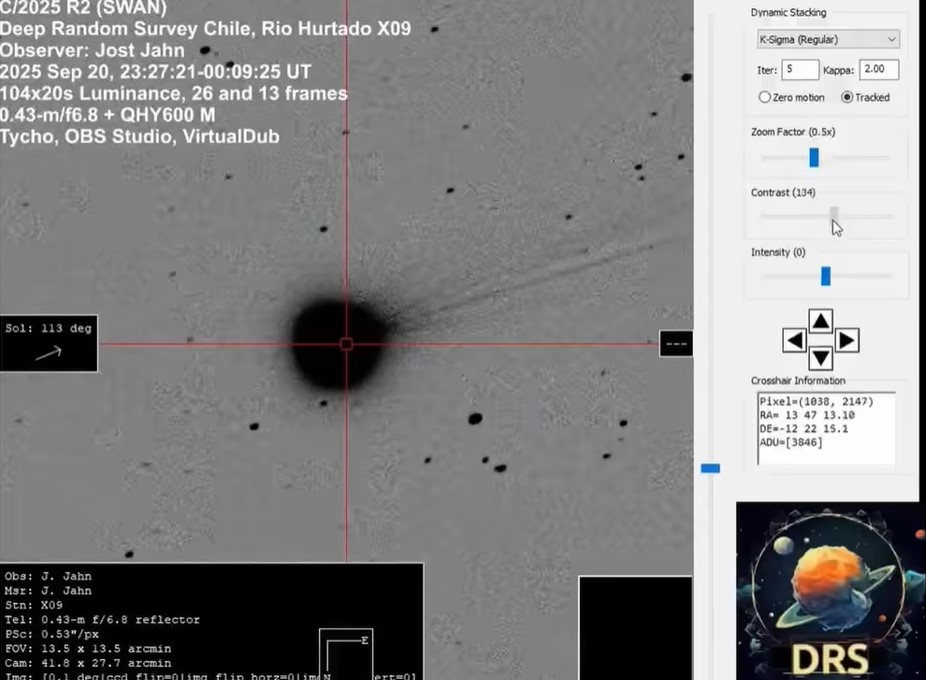
Task: Click the up arrow pan button
Action: [820, 321]
